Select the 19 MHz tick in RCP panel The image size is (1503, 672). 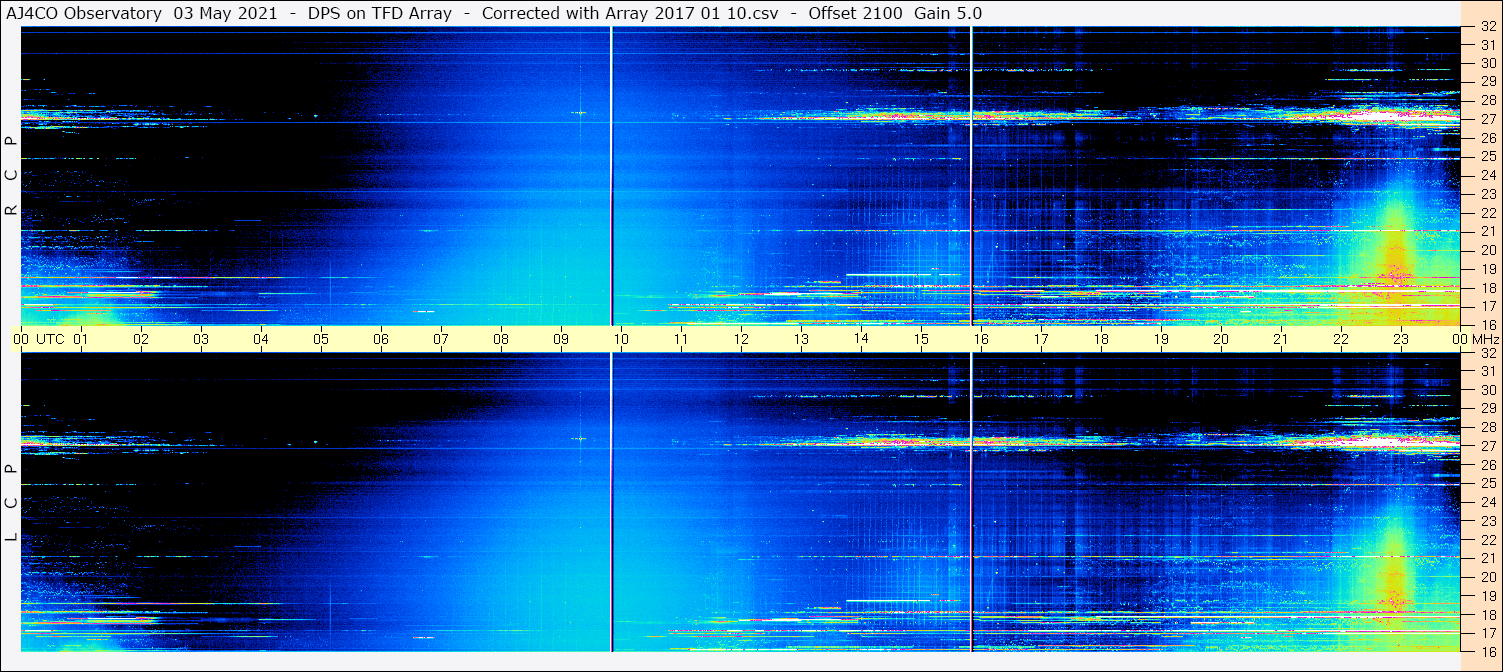point(1487,269)
